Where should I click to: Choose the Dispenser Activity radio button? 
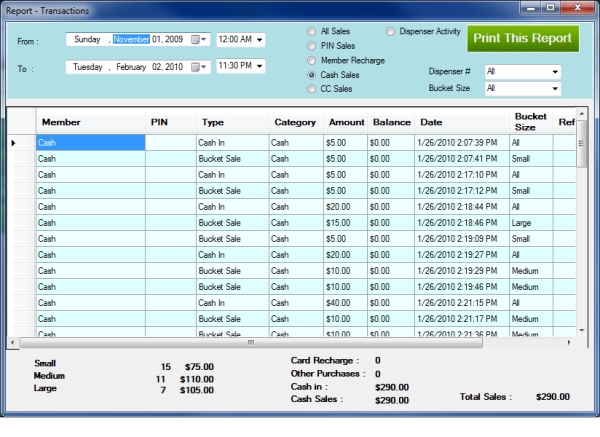pos(391,32)
